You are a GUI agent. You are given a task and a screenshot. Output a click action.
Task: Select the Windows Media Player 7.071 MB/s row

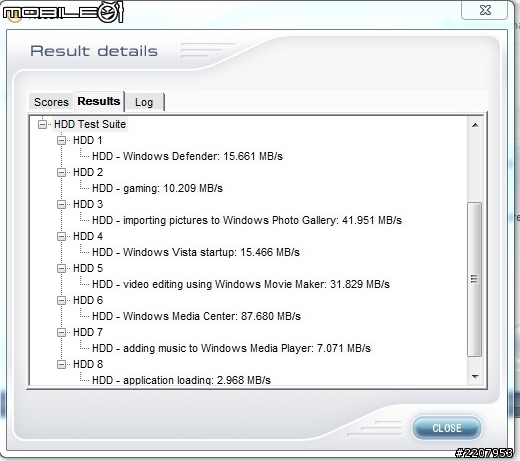(x=231, y=348)
